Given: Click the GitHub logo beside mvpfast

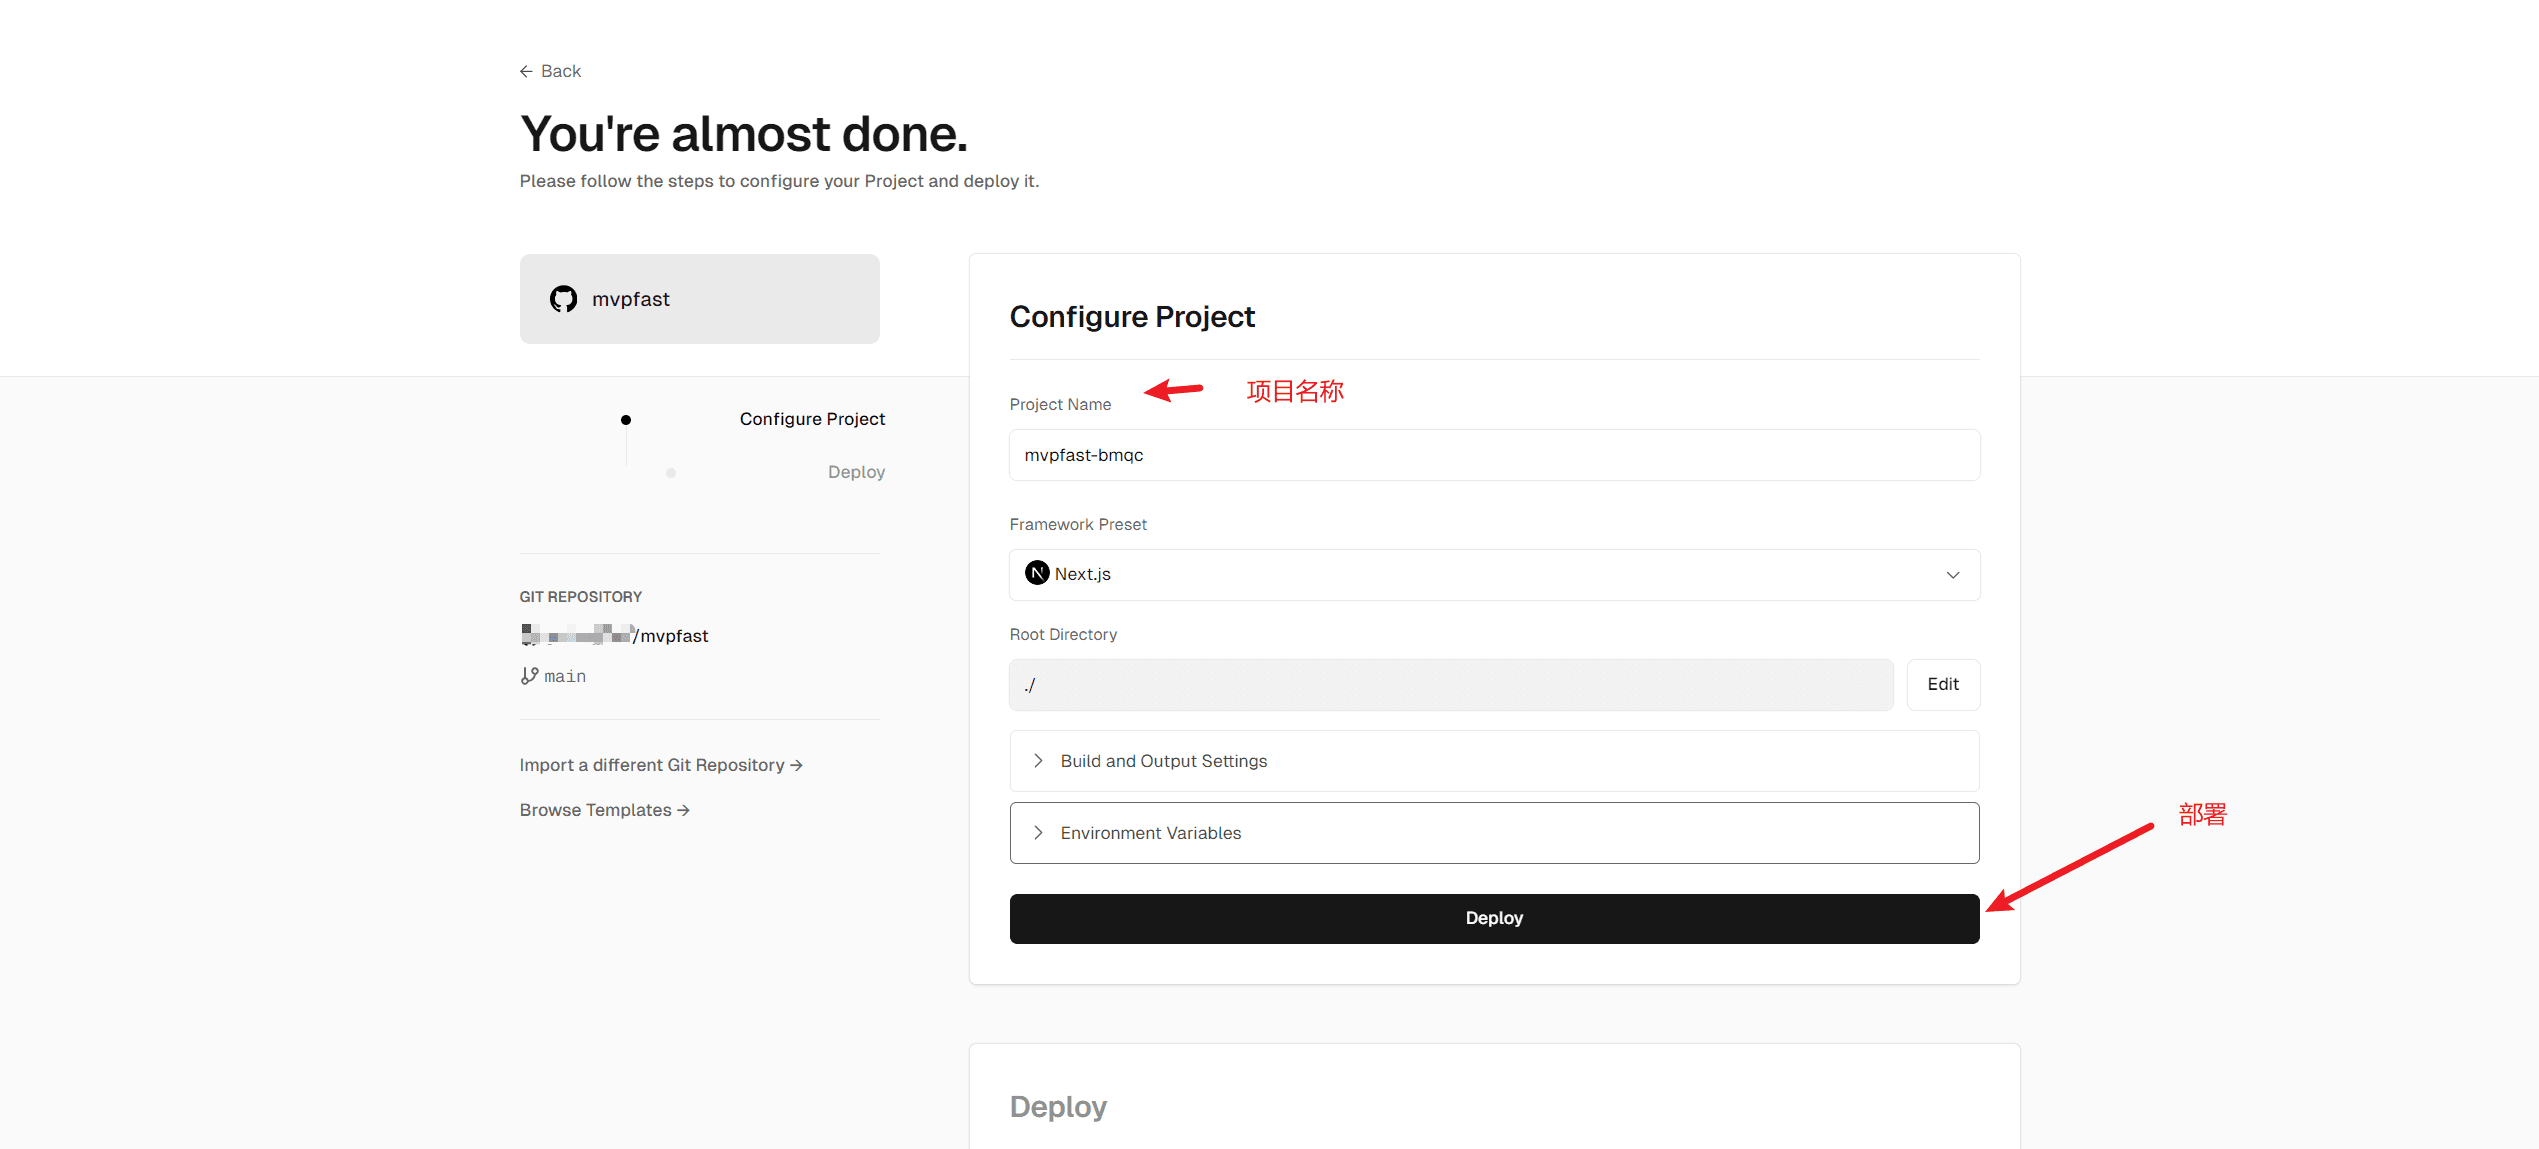Looking at the screenshot, I should tap(563, 299).
